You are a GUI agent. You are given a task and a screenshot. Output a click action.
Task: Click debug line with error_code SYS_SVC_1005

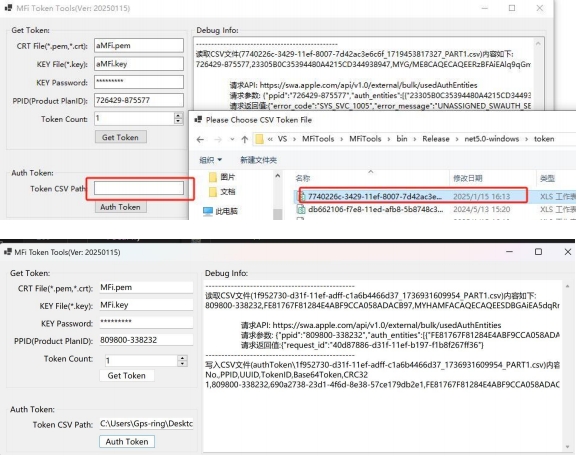380,106
